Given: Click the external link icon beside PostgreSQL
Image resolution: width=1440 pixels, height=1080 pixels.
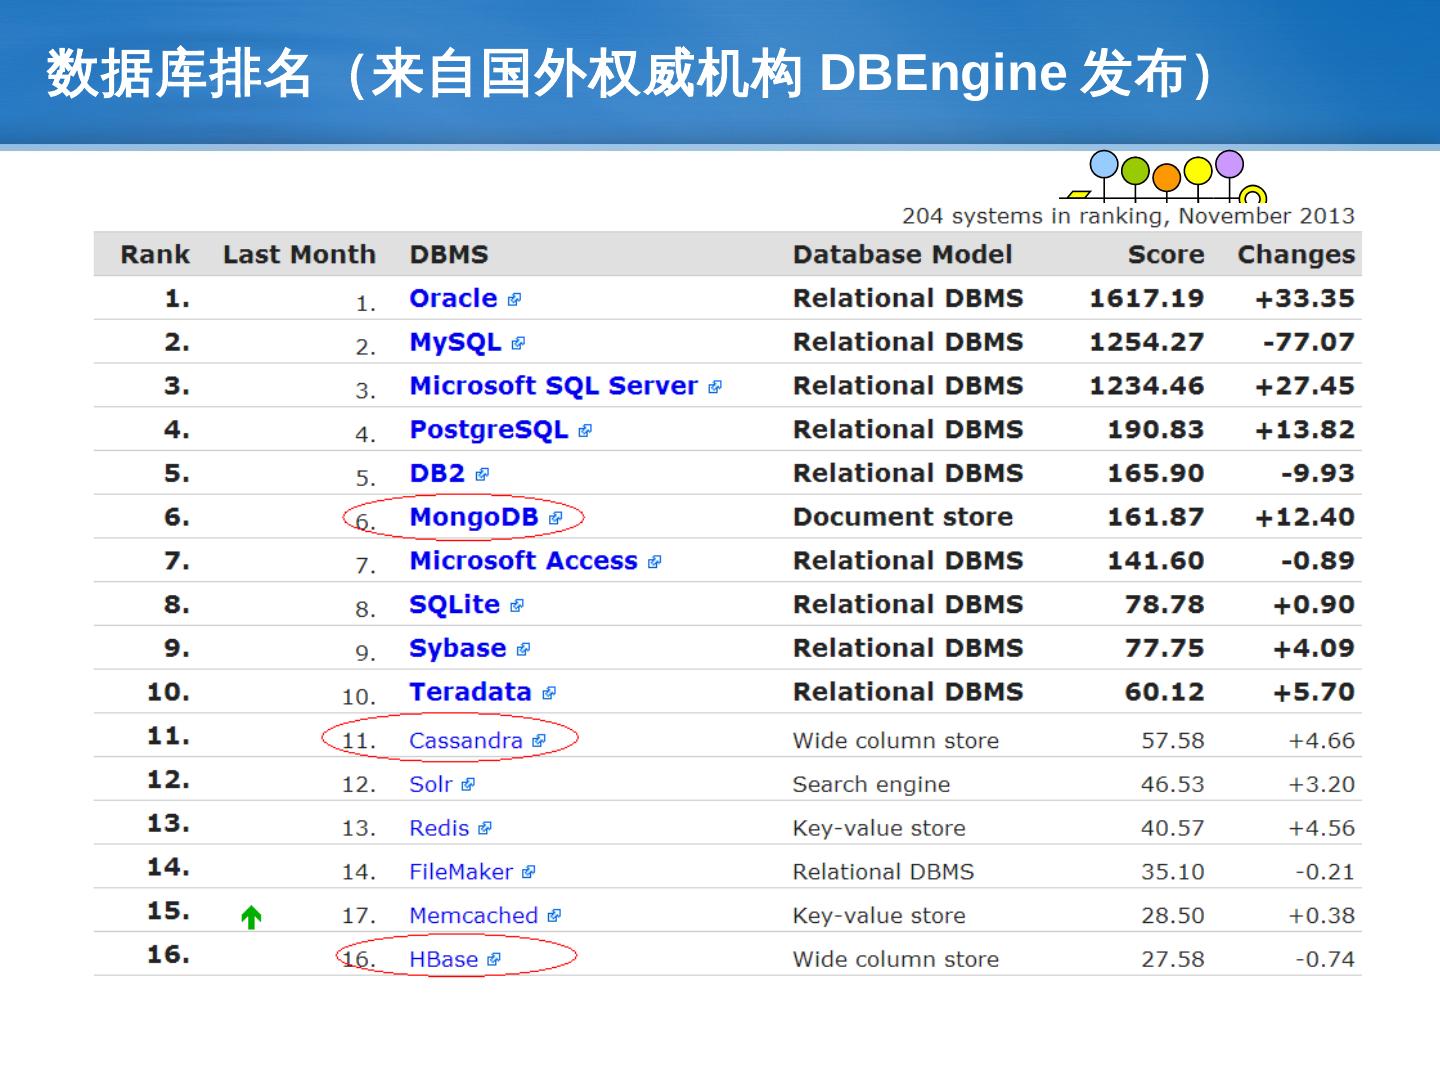Looking at the screenshot, I should tap(585, 431).
